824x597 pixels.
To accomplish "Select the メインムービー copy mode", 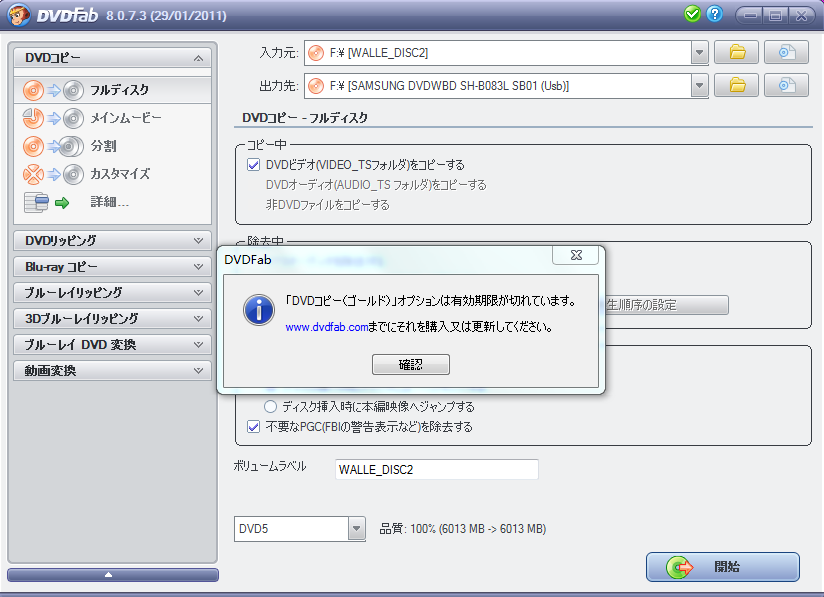I will (112, 118).
